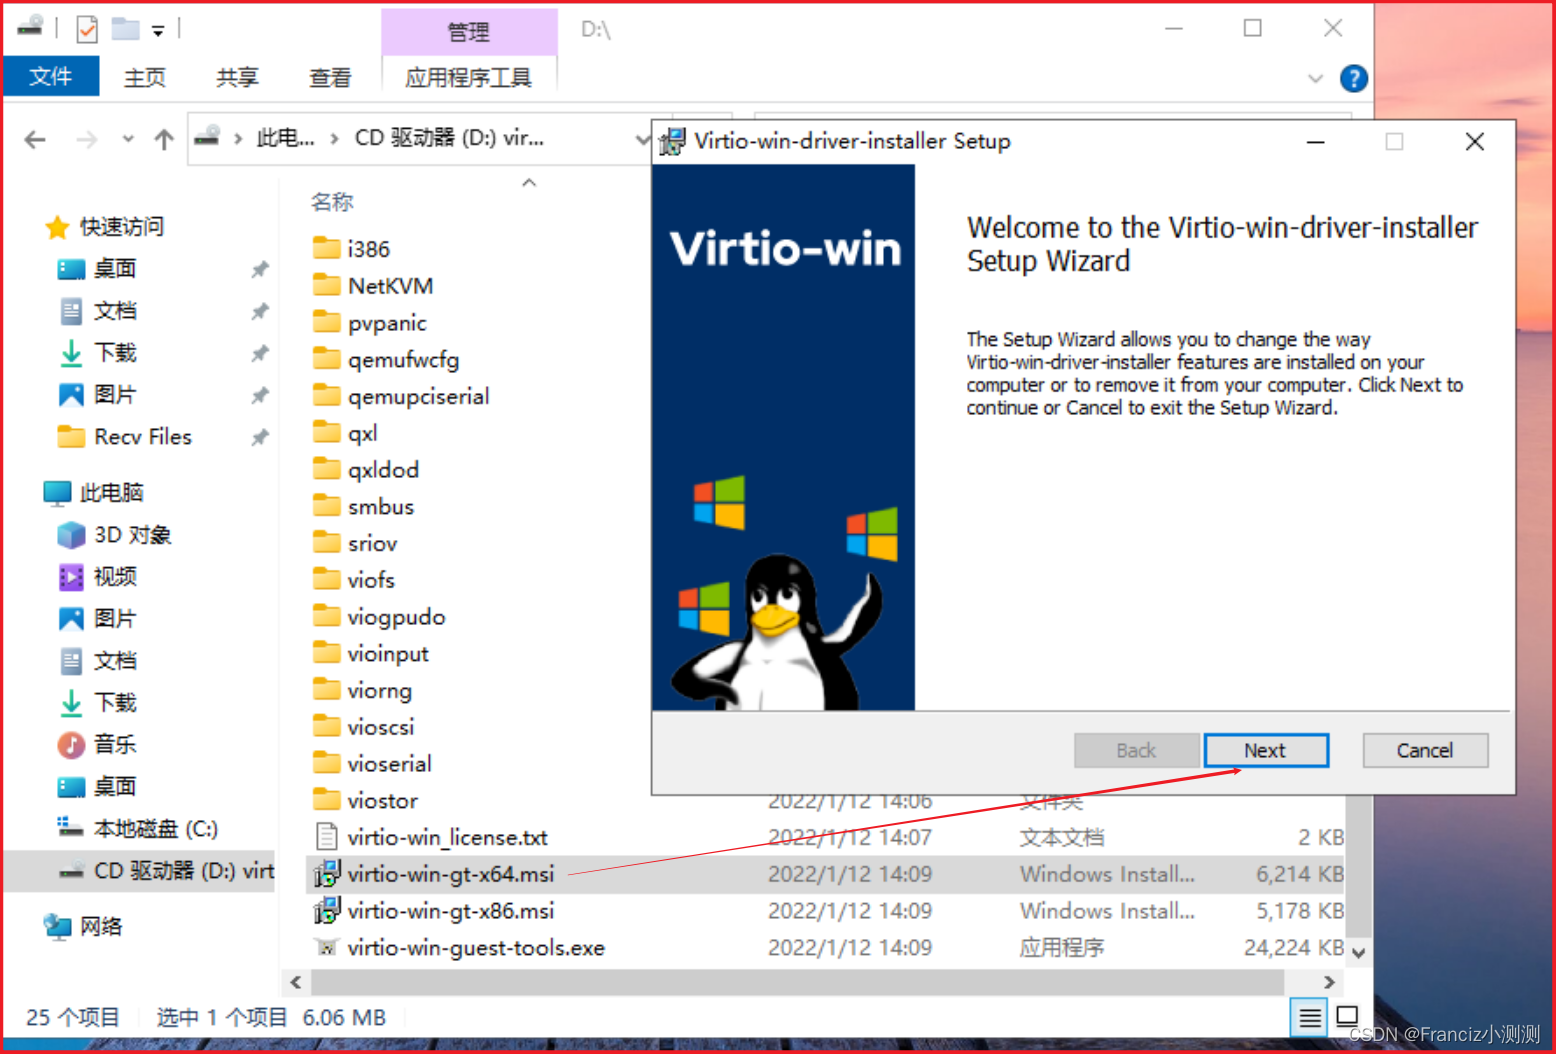This screenshot has width=1556, height=1054.
Task: Open 3D 对象 in the navigation pane
Action: [132, 535]
